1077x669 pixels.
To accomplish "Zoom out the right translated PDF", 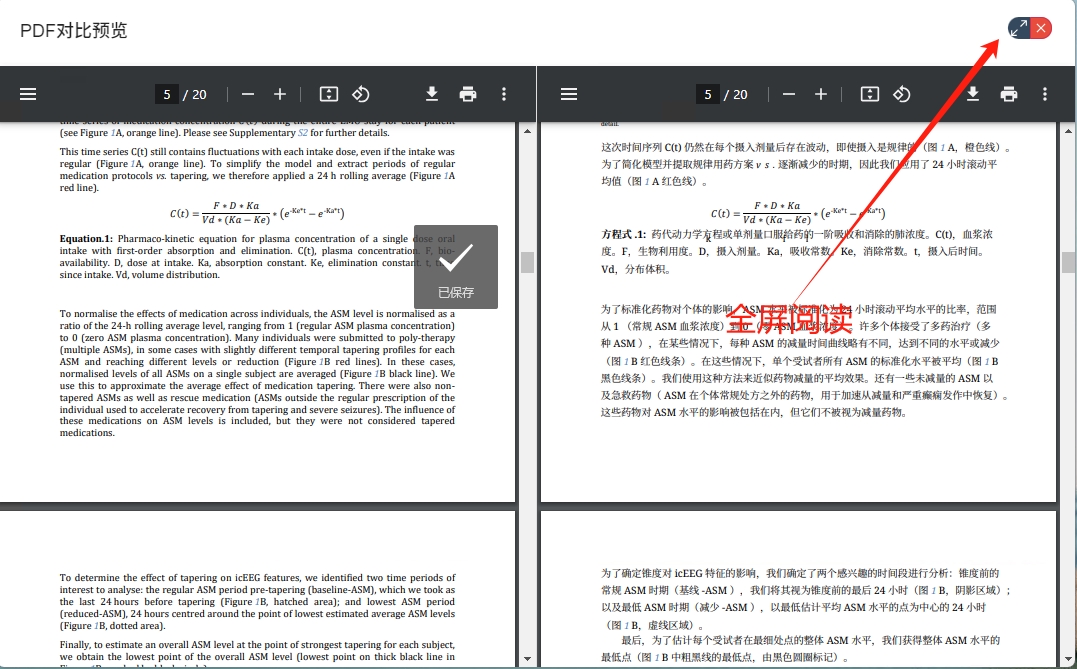I will pos(789,94).
